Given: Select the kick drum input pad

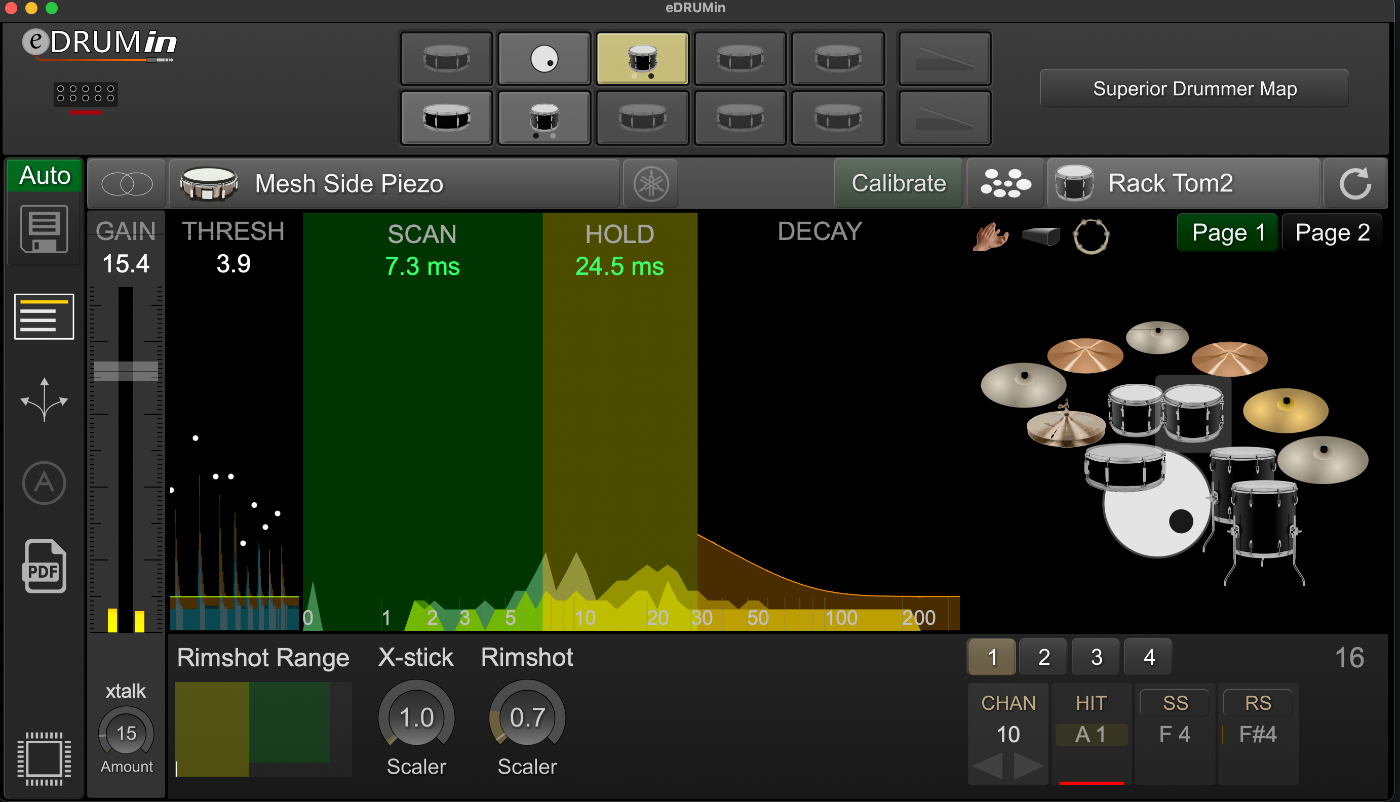Looking at the screenshot, I should tap(544, 59).
